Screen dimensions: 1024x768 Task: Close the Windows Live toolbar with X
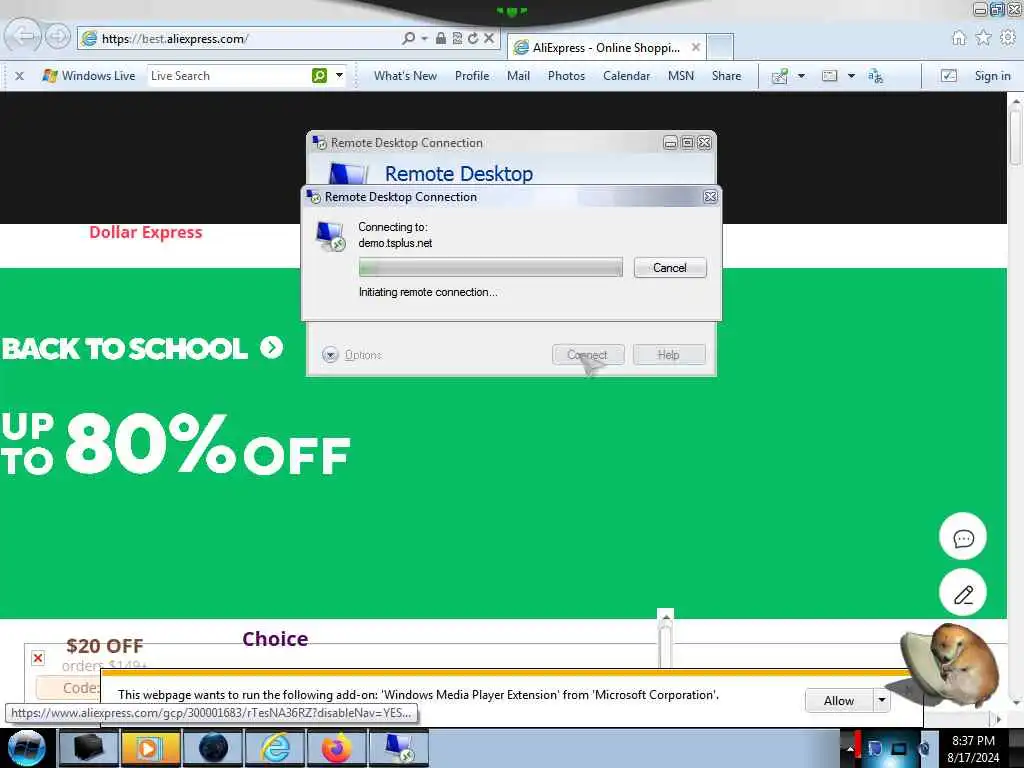pyautogui.click(x=20, y=76)
